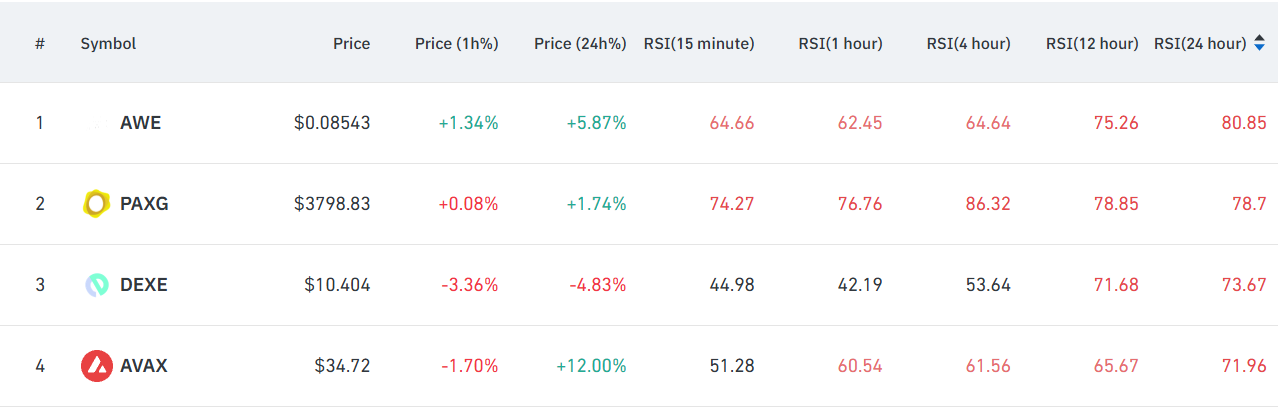
Task: Sort by RSI(12 hour) column
Action: 1092,44
